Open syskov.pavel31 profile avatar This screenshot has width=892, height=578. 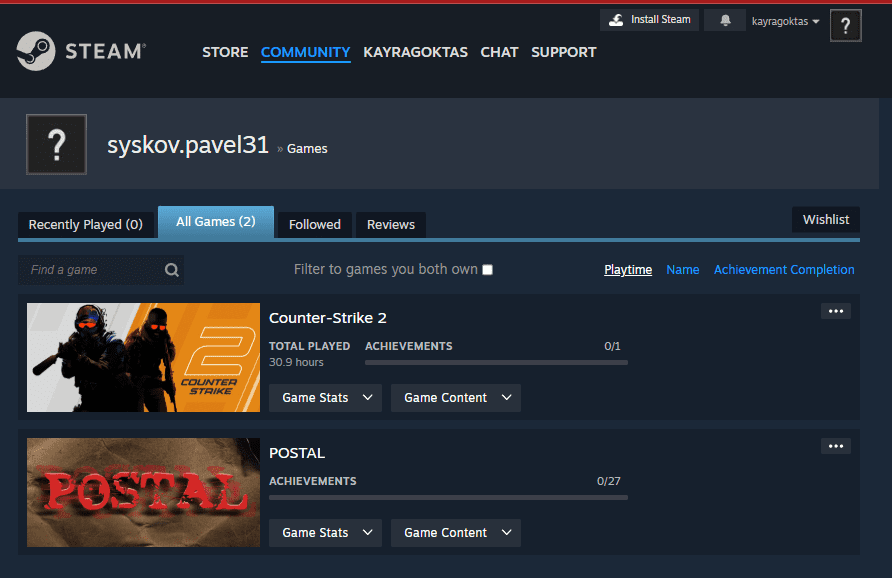56,145
